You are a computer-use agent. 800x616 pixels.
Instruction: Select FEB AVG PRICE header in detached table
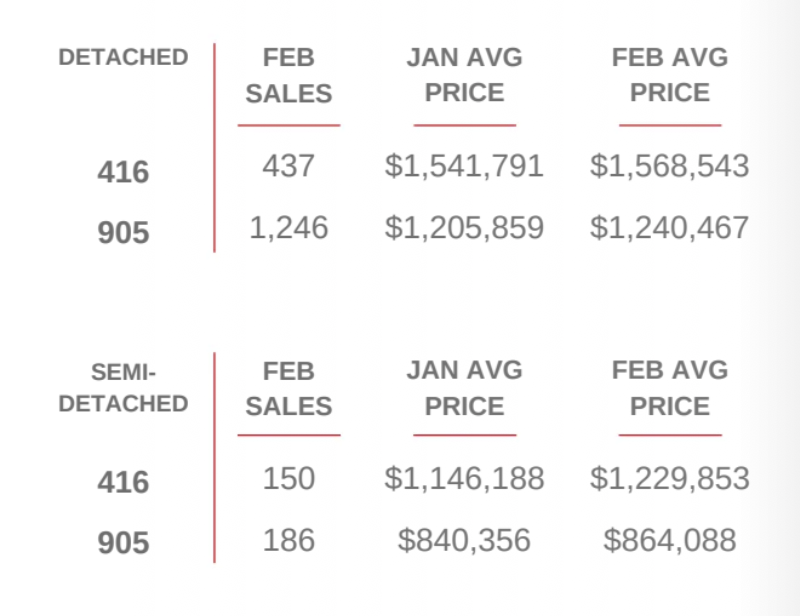[x=669, y=75]
